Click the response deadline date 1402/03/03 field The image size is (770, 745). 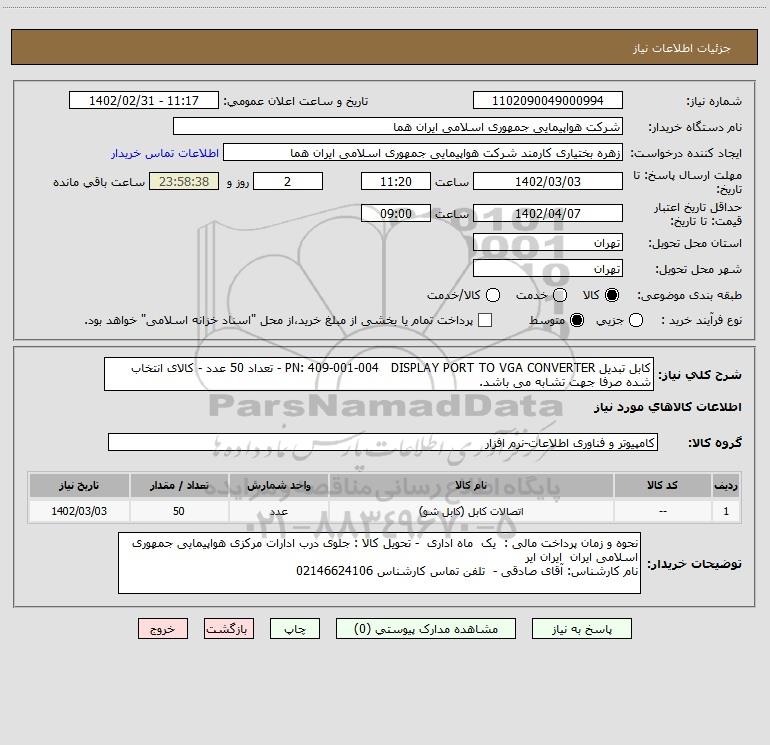point(548,181)
